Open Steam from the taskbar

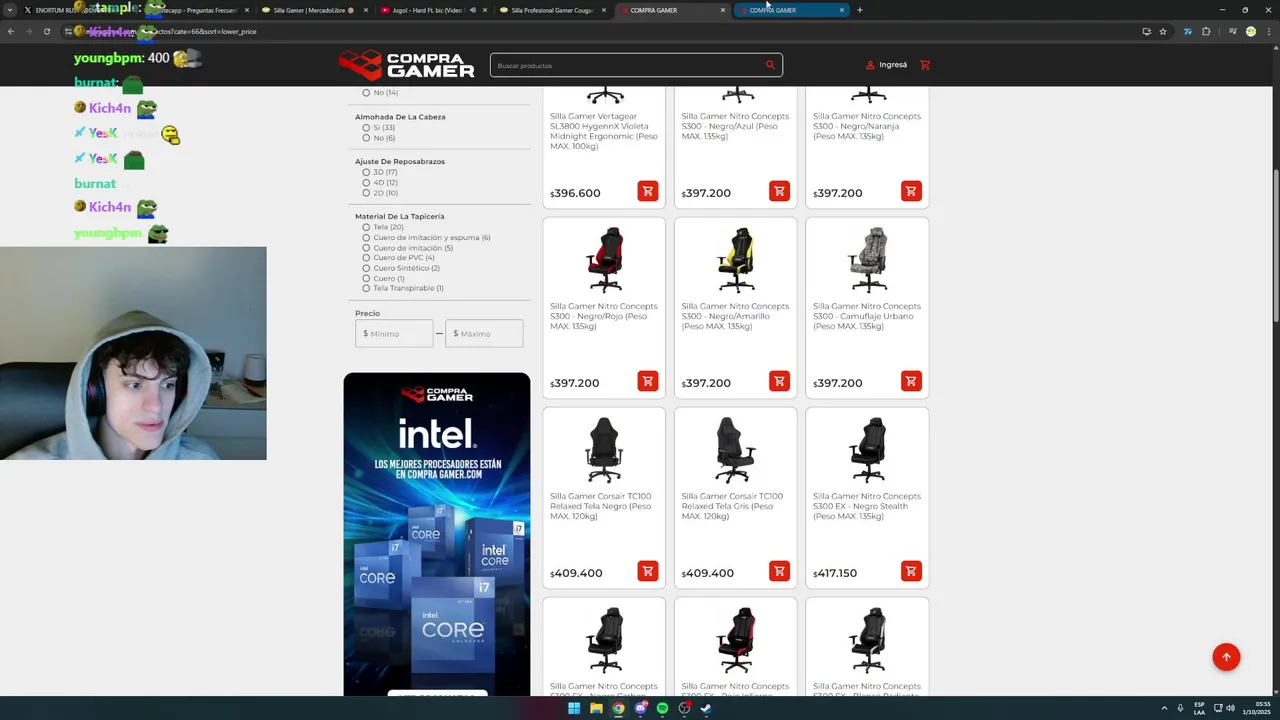click(x=706, y=708)
